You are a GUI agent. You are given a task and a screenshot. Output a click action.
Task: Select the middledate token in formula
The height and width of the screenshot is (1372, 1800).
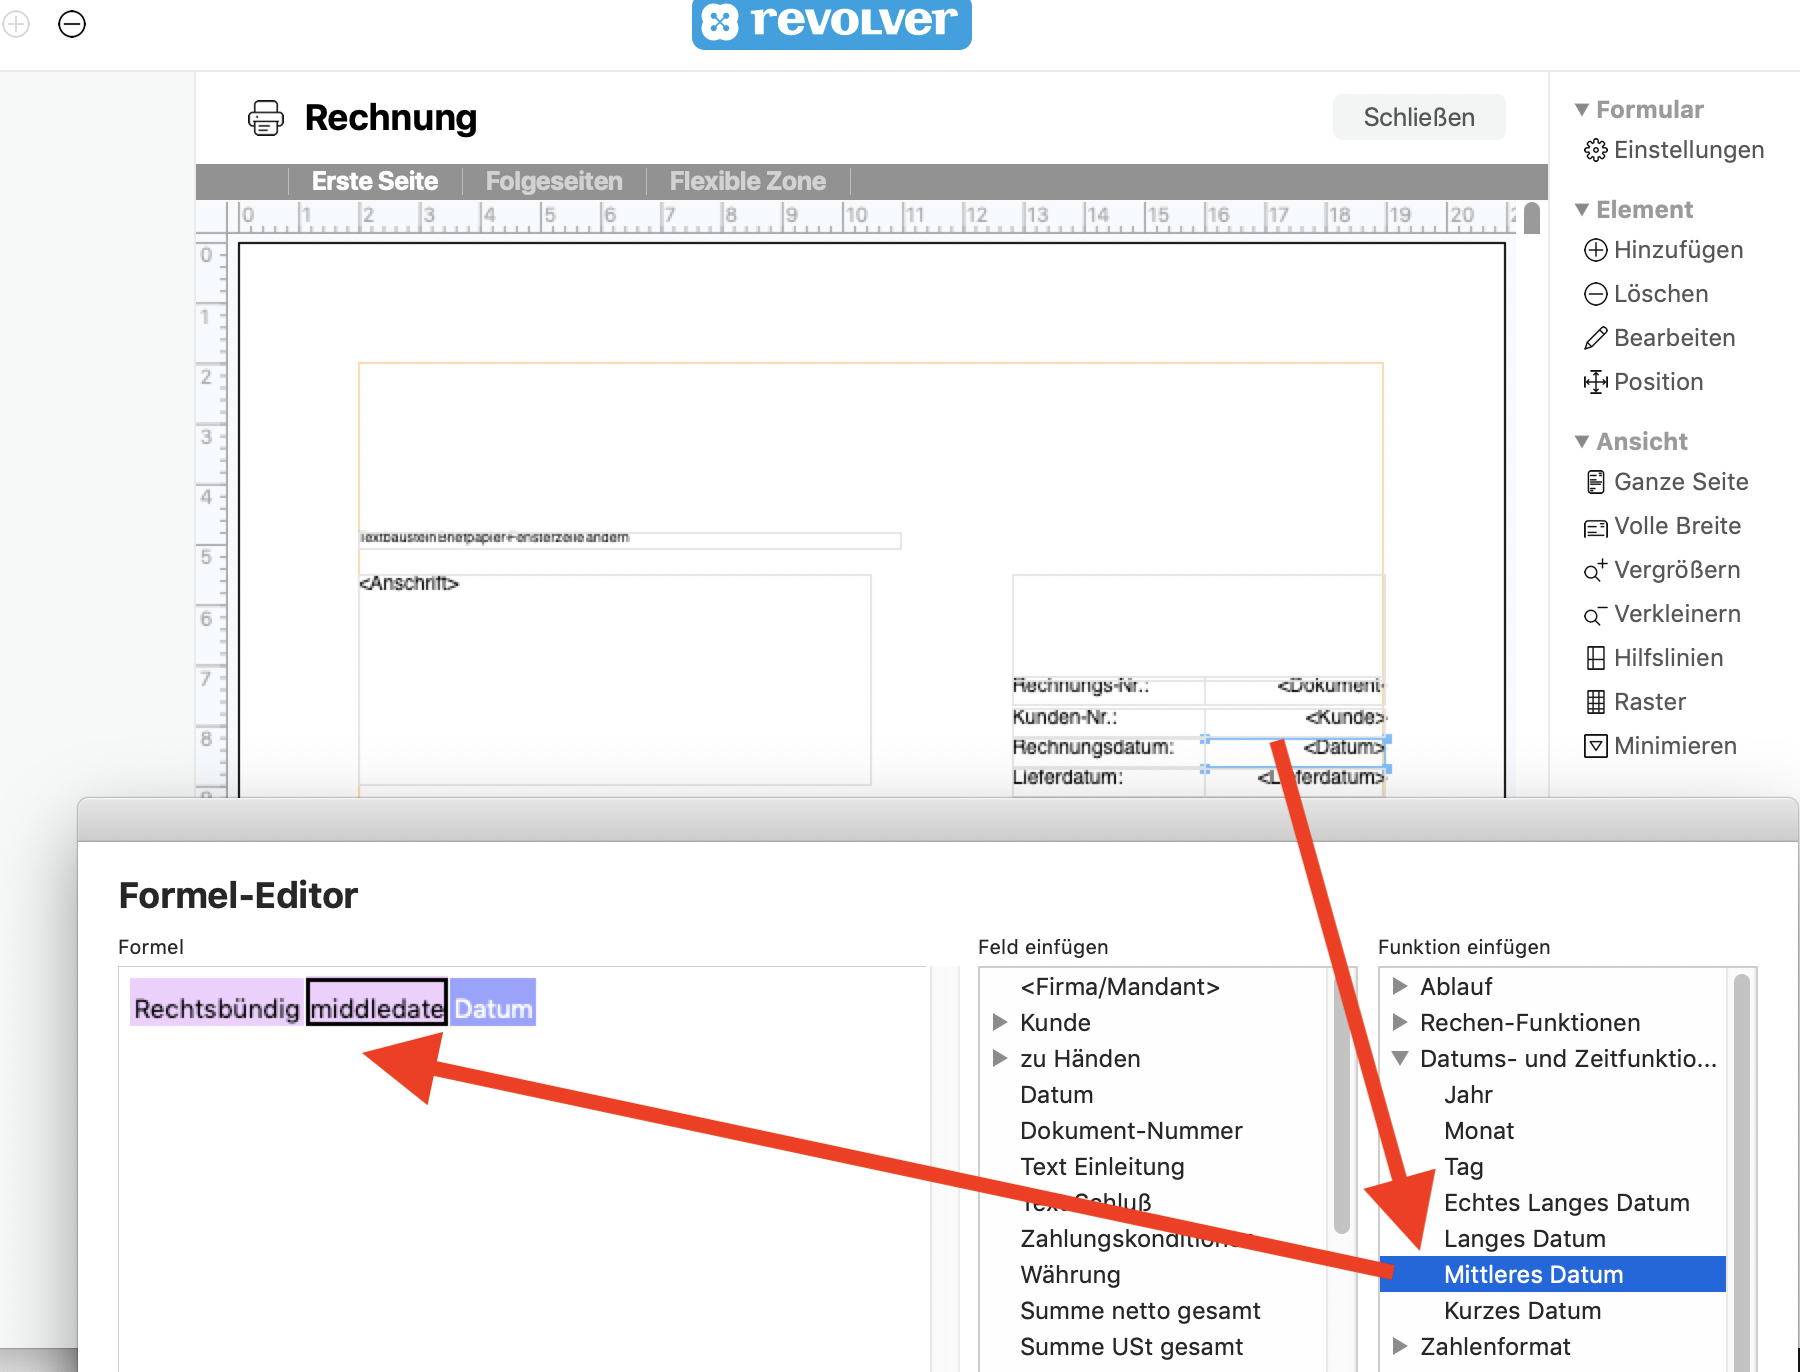pos(376,1008)
